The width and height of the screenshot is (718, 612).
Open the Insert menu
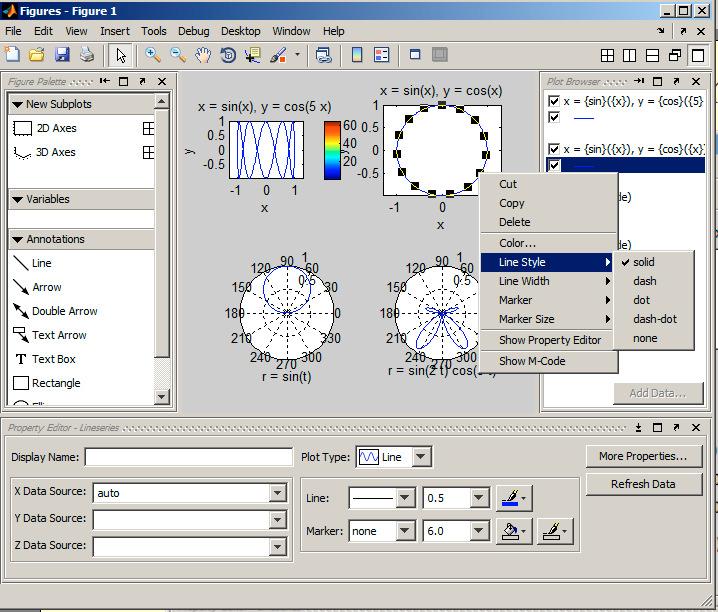(115, 31)
